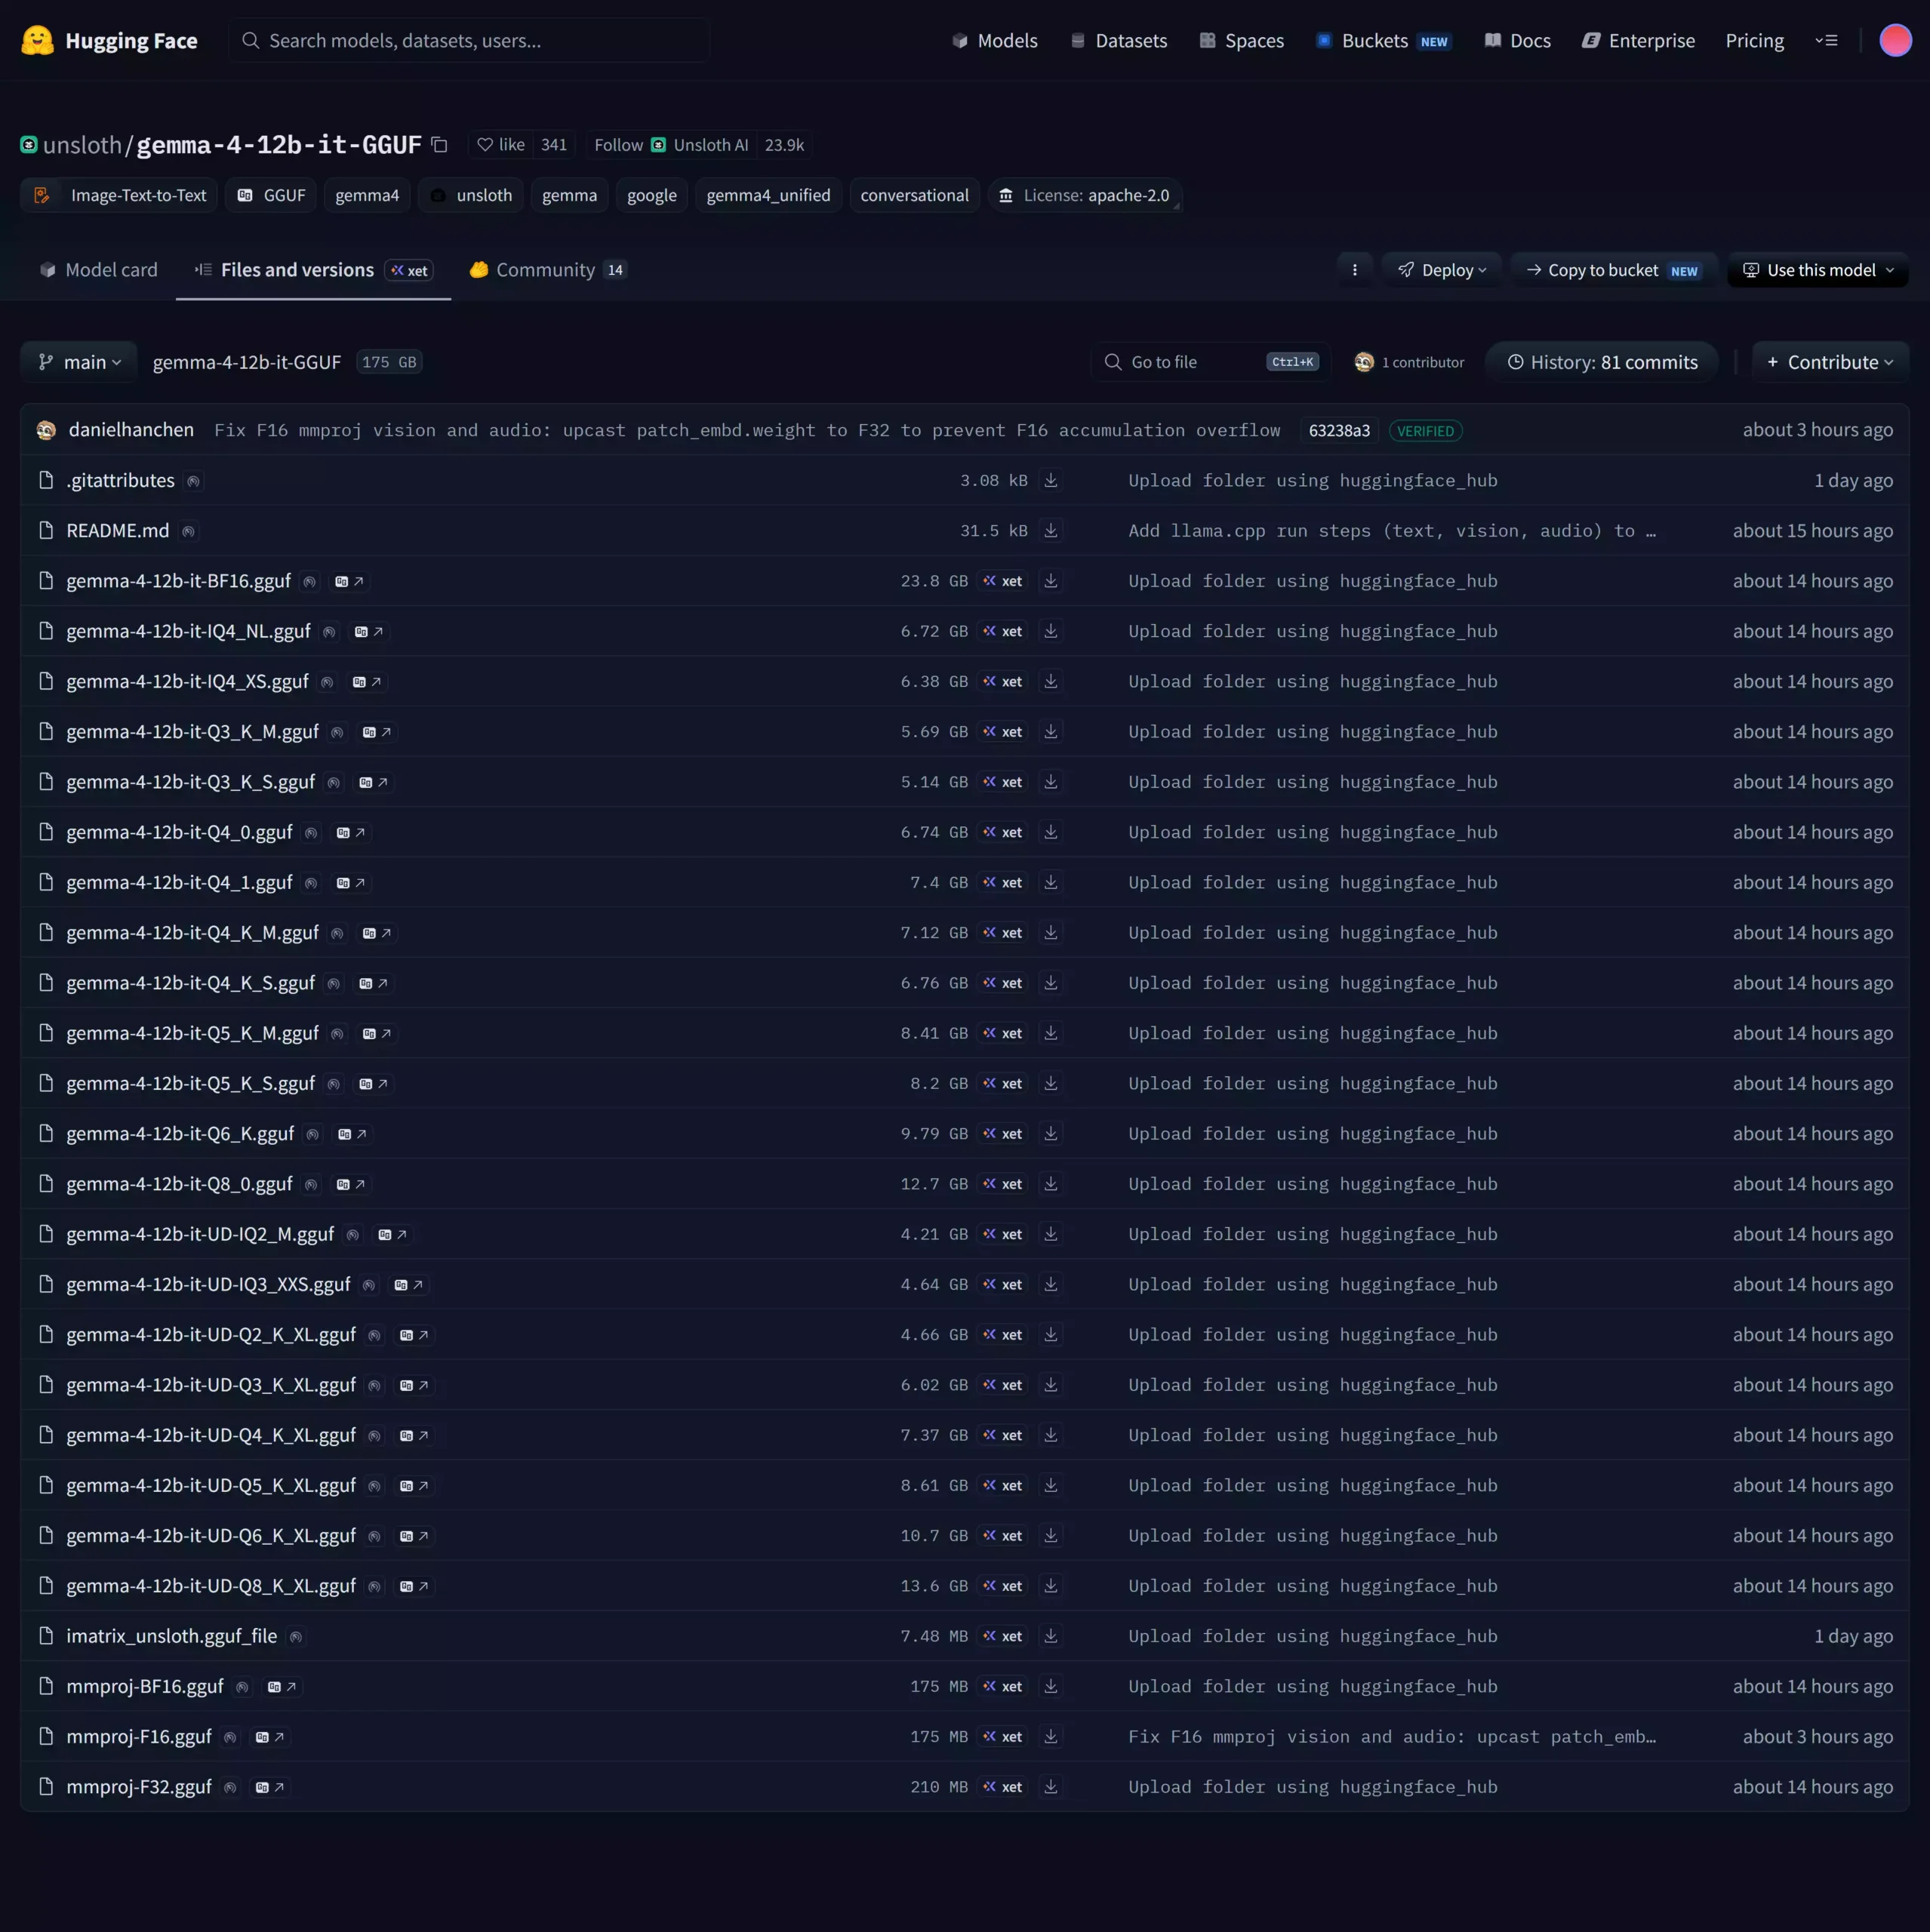Open Enterprise in top navigation

(x=1639, y=41)
